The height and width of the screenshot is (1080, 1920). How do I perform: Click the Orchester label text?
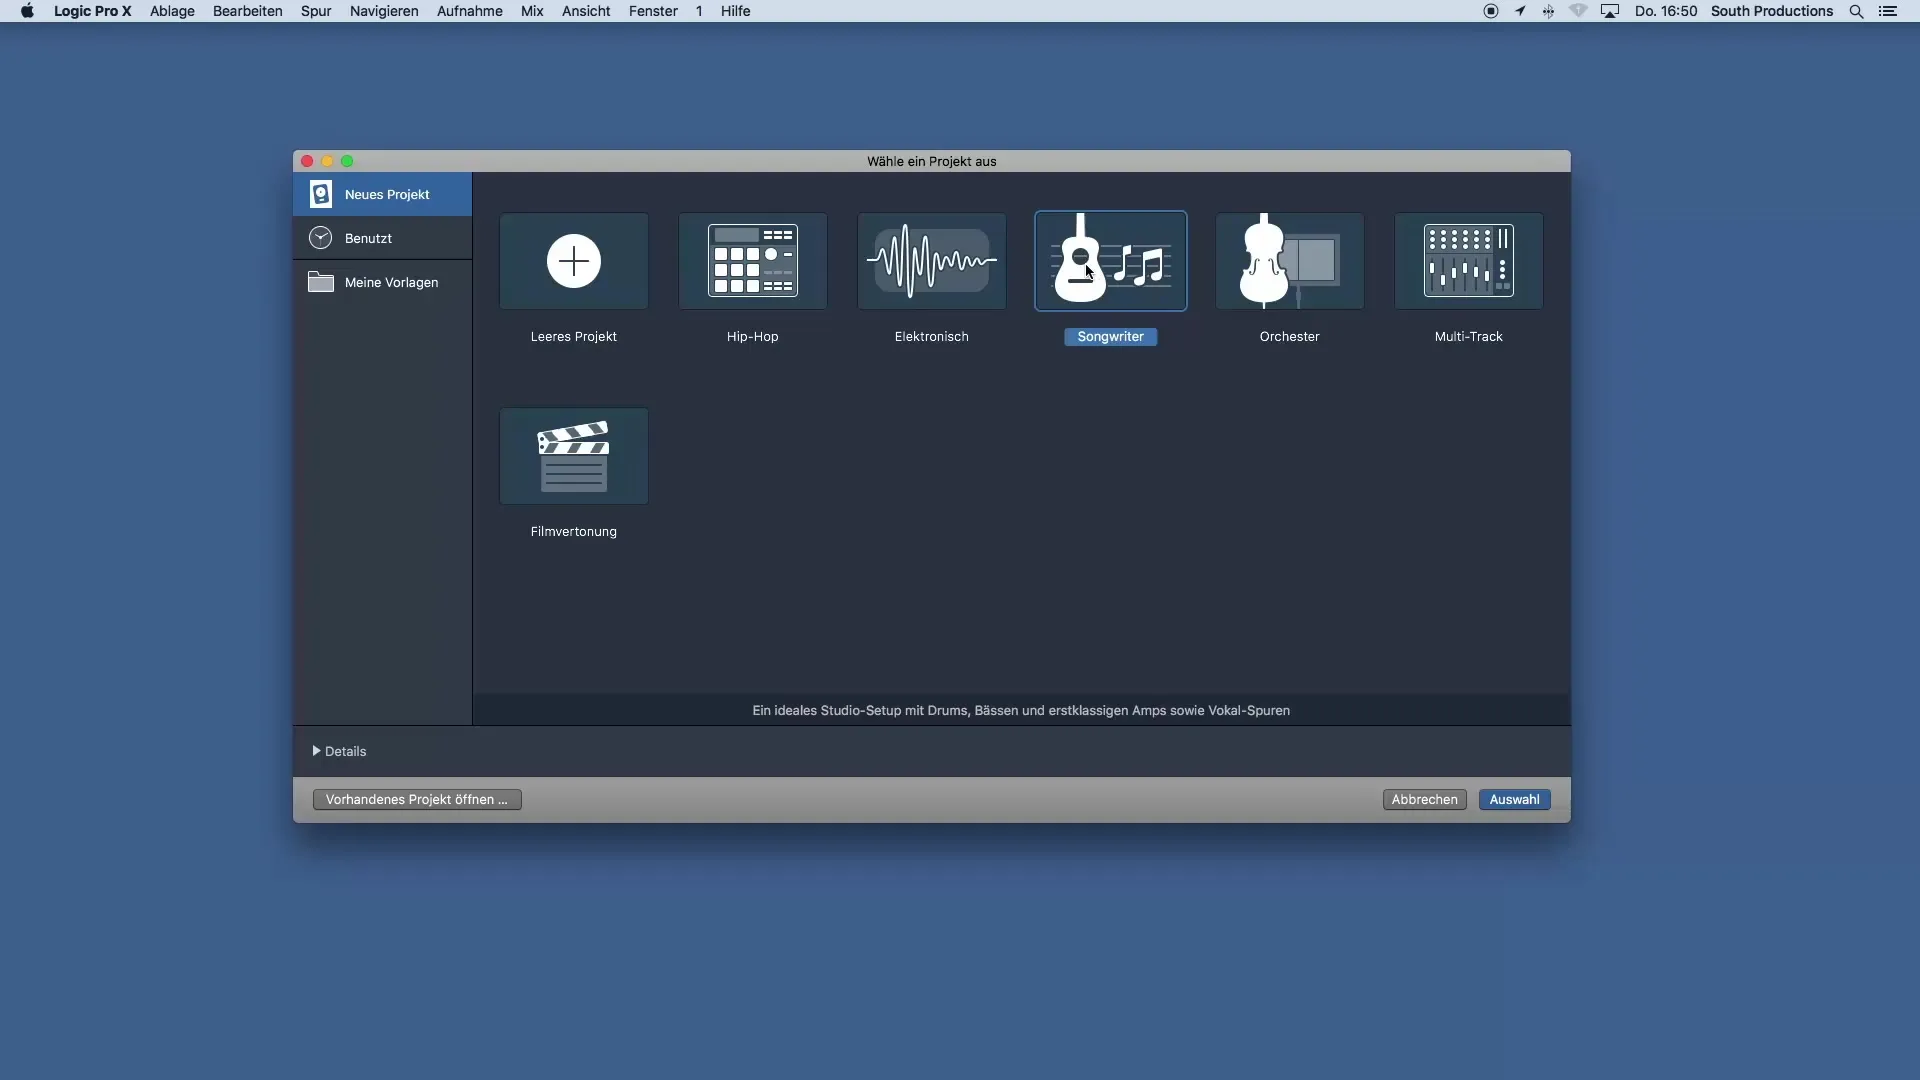1290,337
